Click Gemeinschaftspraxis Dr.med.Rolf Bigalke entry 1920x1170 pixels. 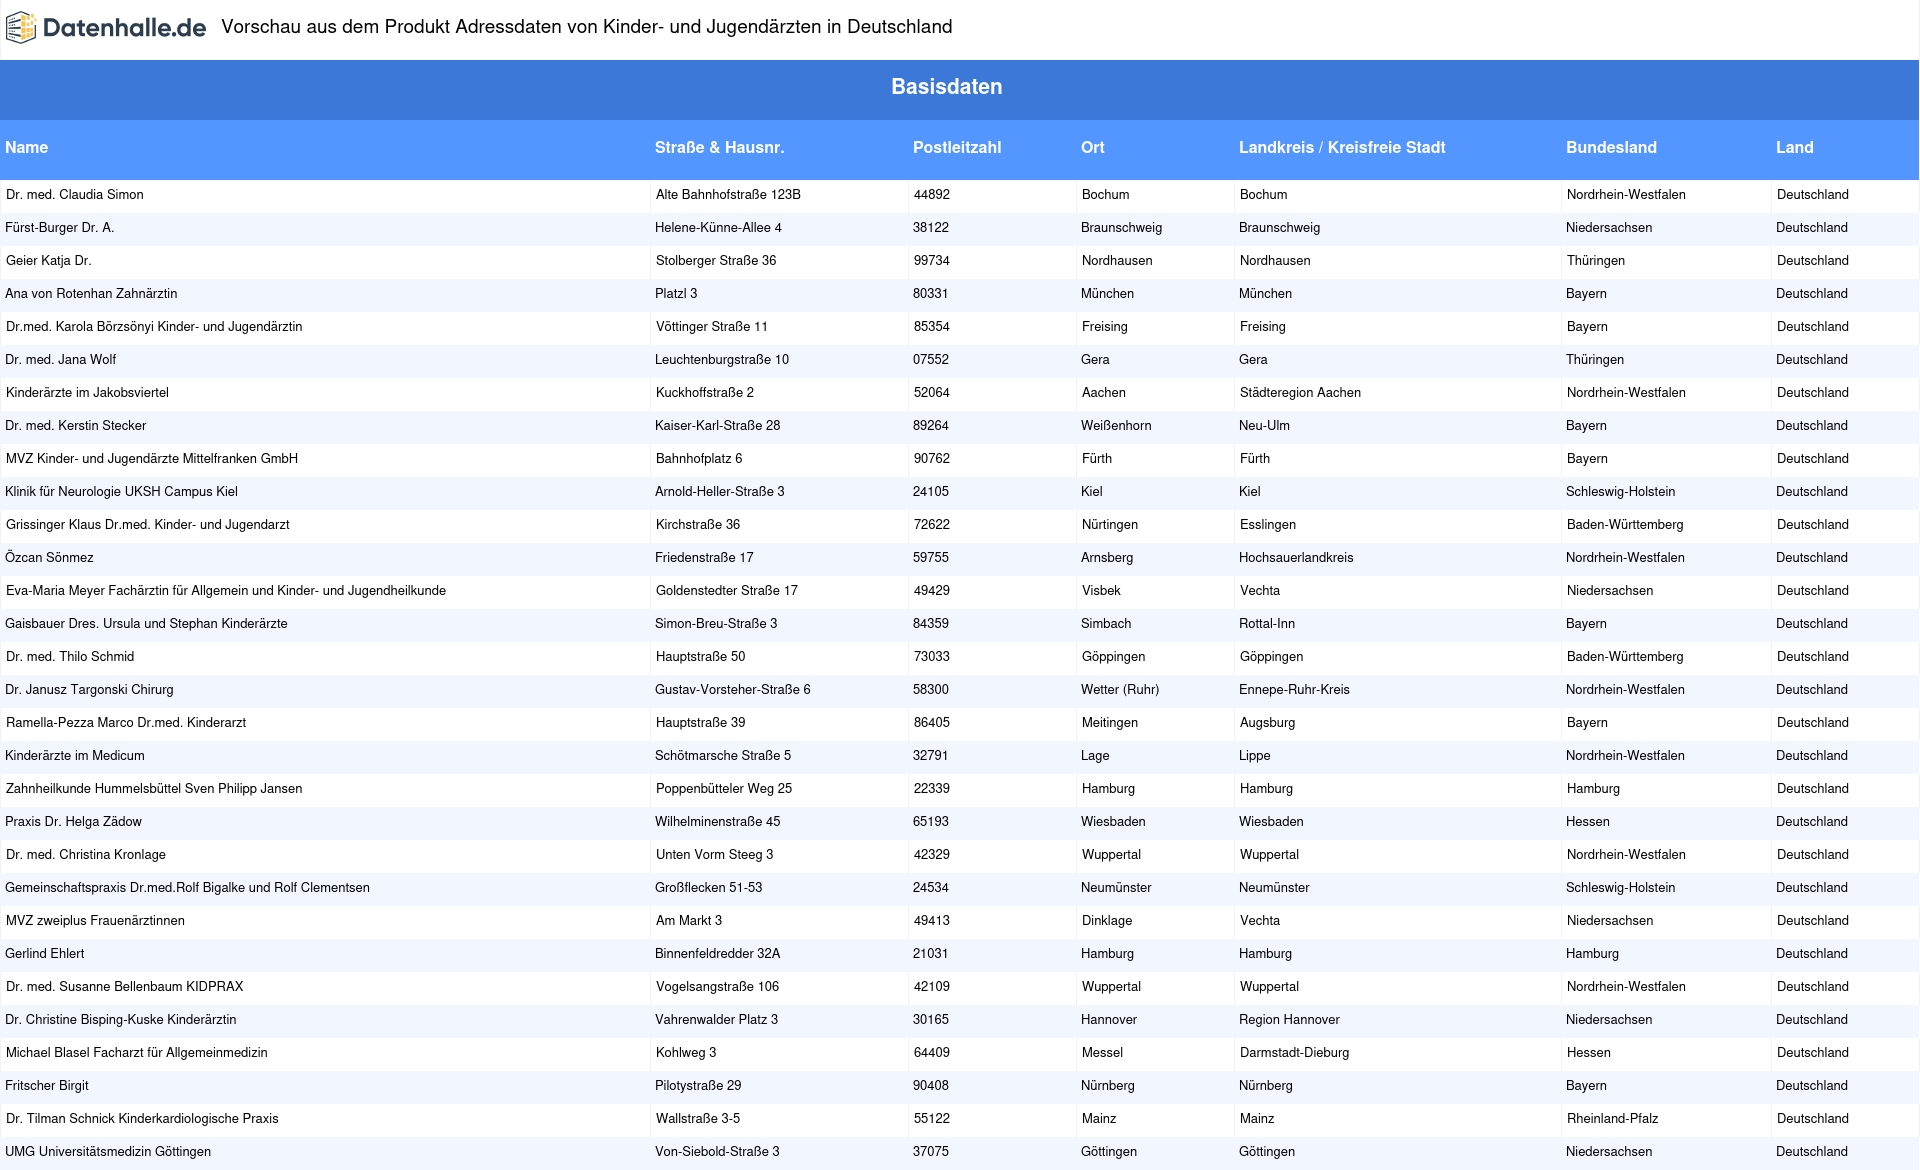coord(187,888)
